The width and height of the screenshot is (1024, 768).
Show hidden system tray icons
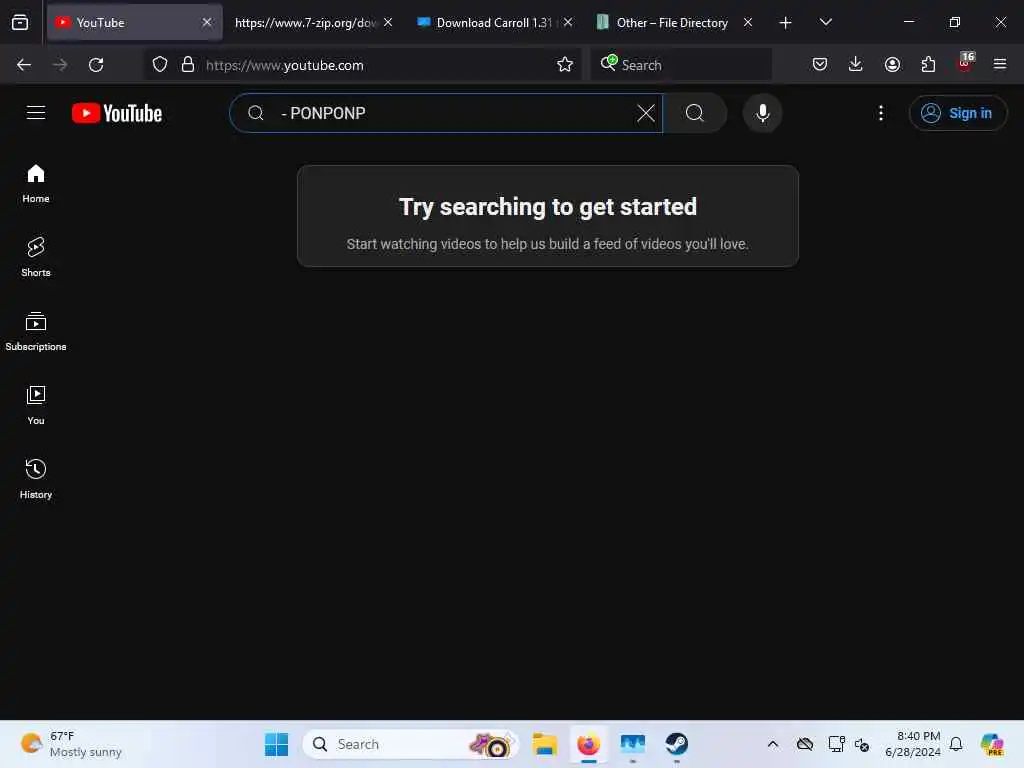773,744
